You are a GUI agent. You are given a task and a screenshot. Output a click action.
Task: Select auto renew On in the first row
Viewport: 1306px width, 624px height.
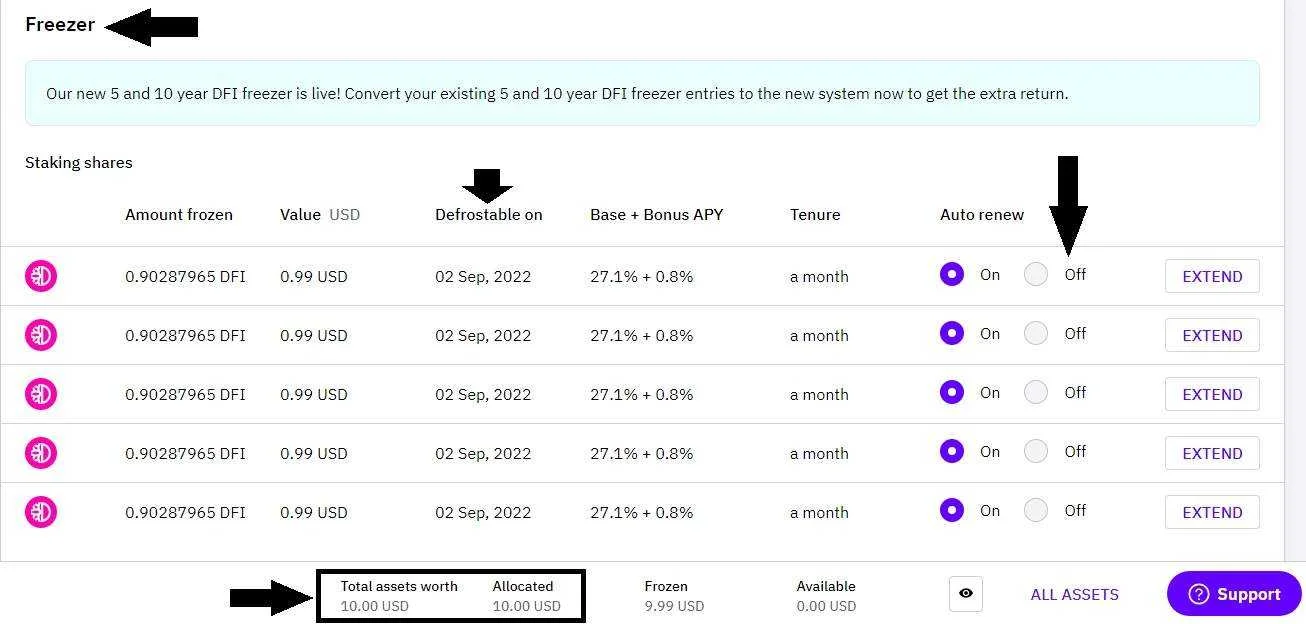(x=952, y=274)
